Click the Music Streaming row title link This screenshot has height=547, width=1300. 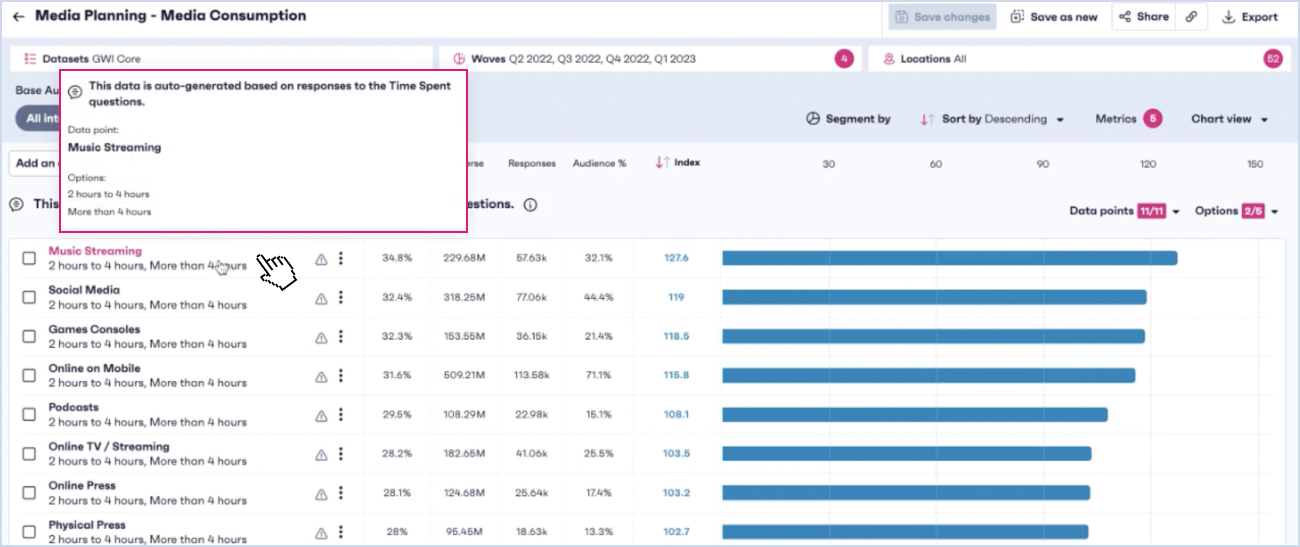click(95, 251)
